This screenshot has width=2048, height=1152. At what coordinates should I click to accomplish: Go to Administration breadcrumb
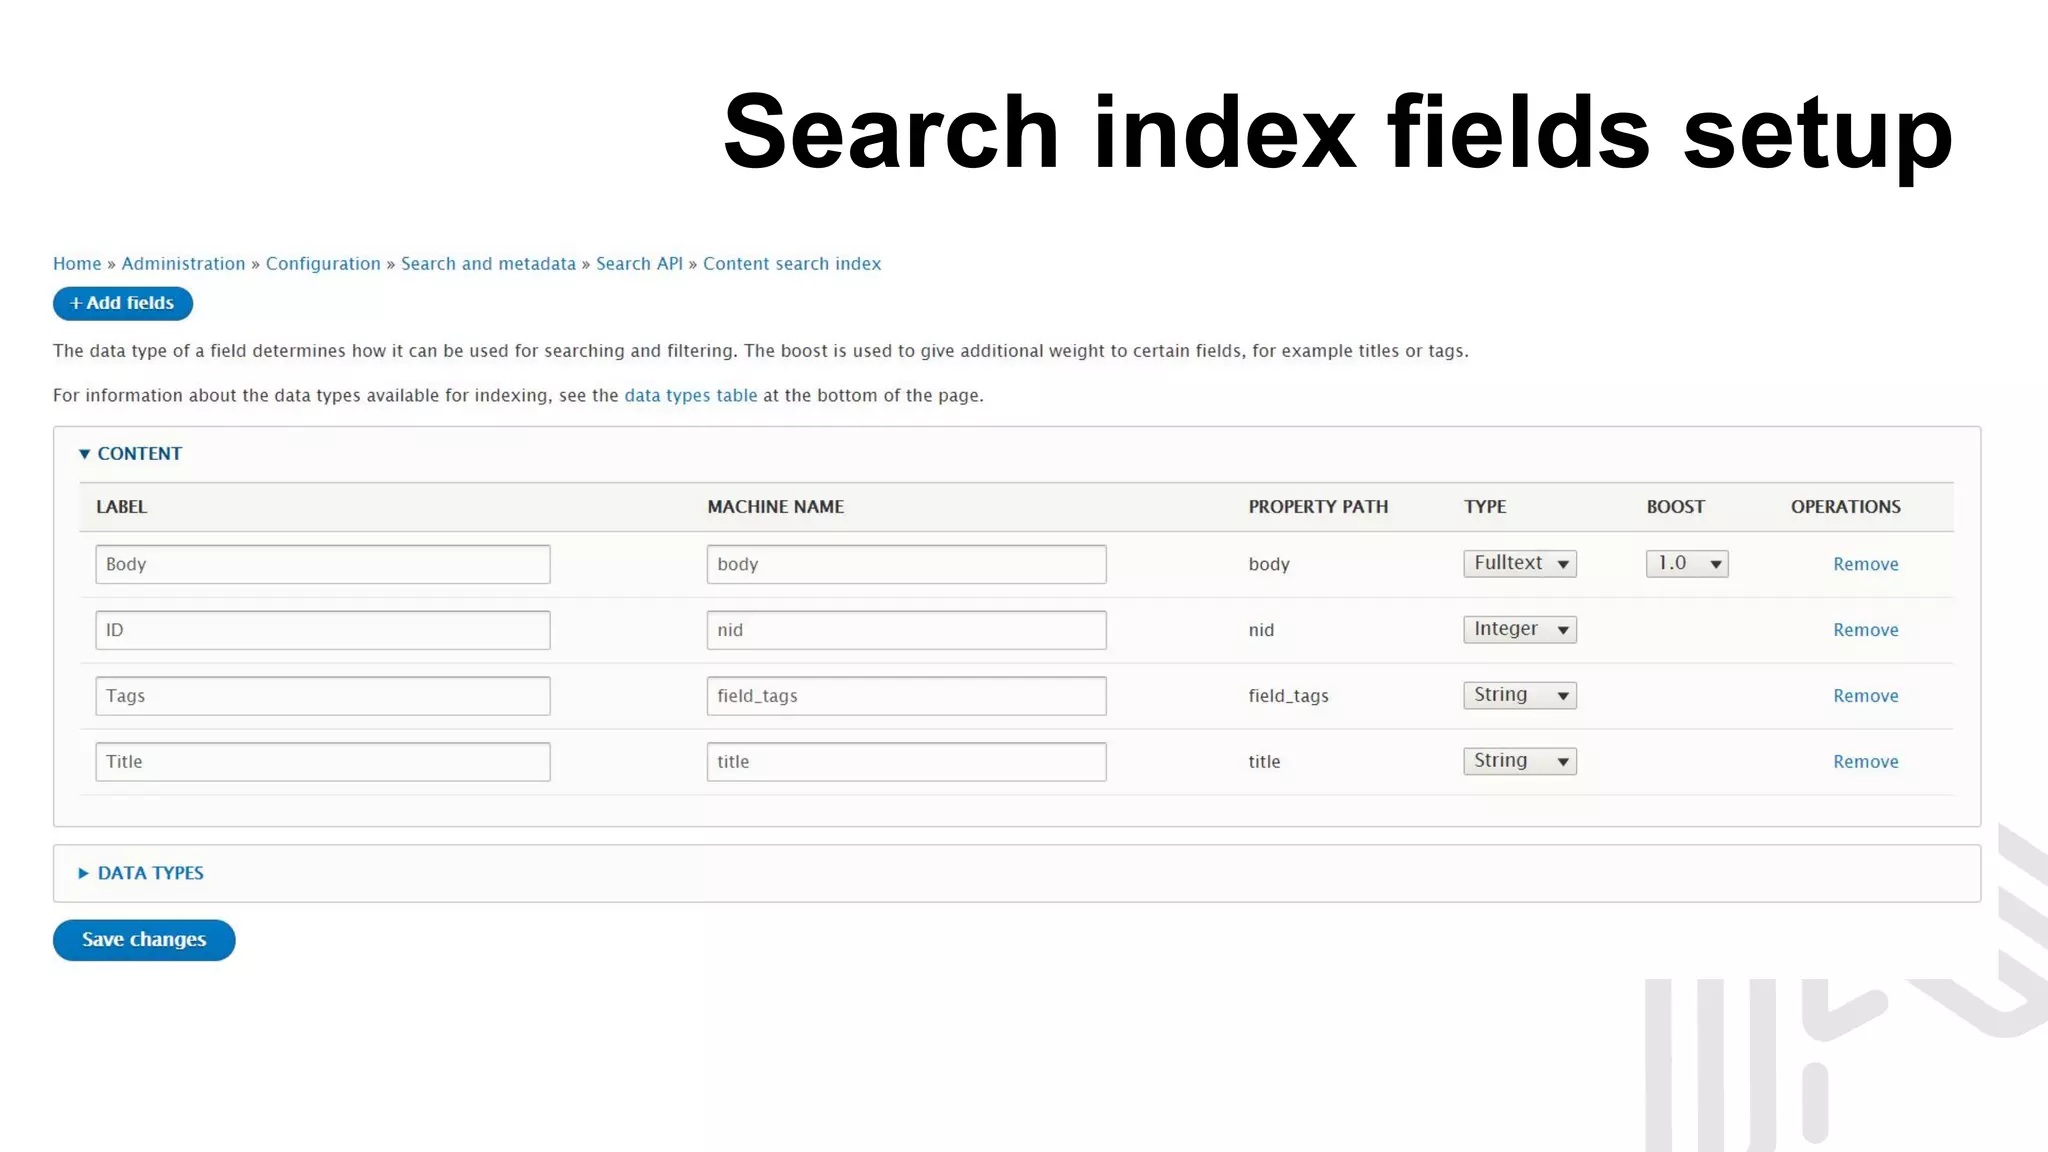[183, 264]
